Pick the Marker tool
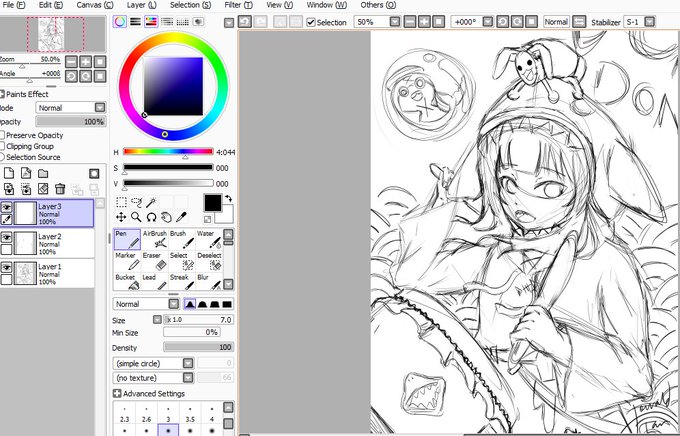Screen dimensions: 680x436 127,261
